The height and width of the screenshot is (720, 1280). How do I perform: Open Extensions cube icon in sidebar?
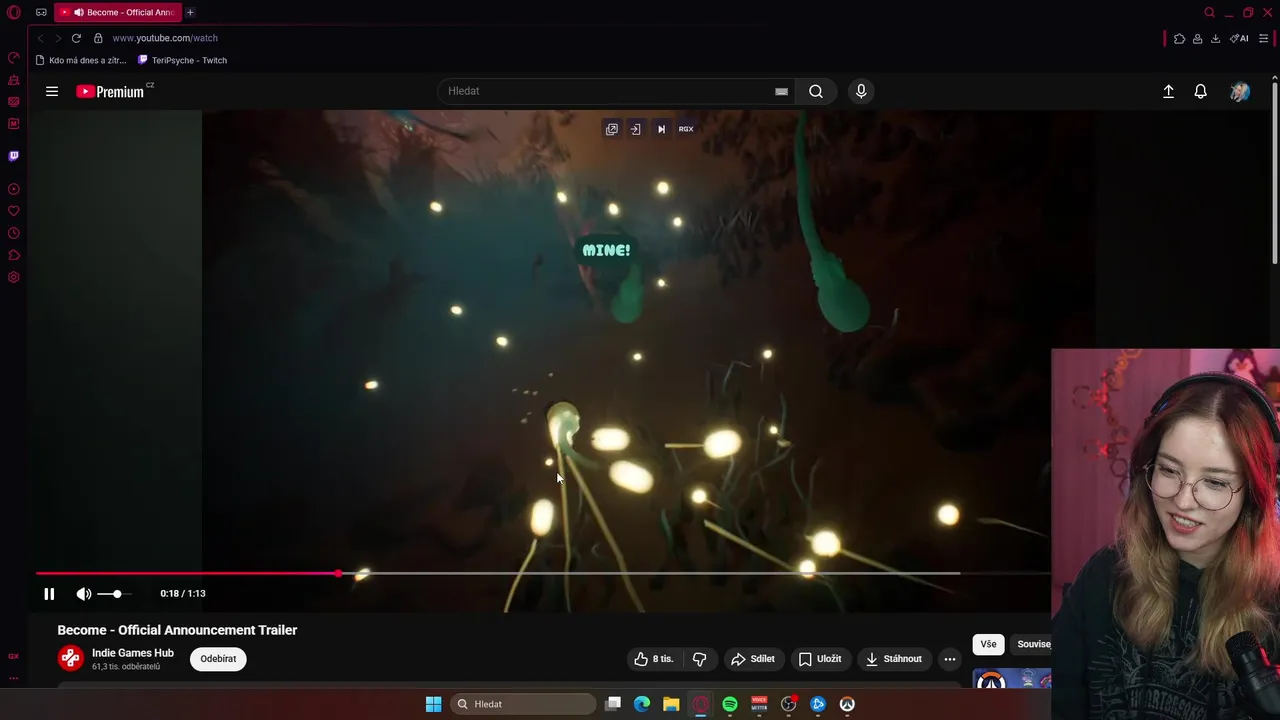tap(14, 255)
